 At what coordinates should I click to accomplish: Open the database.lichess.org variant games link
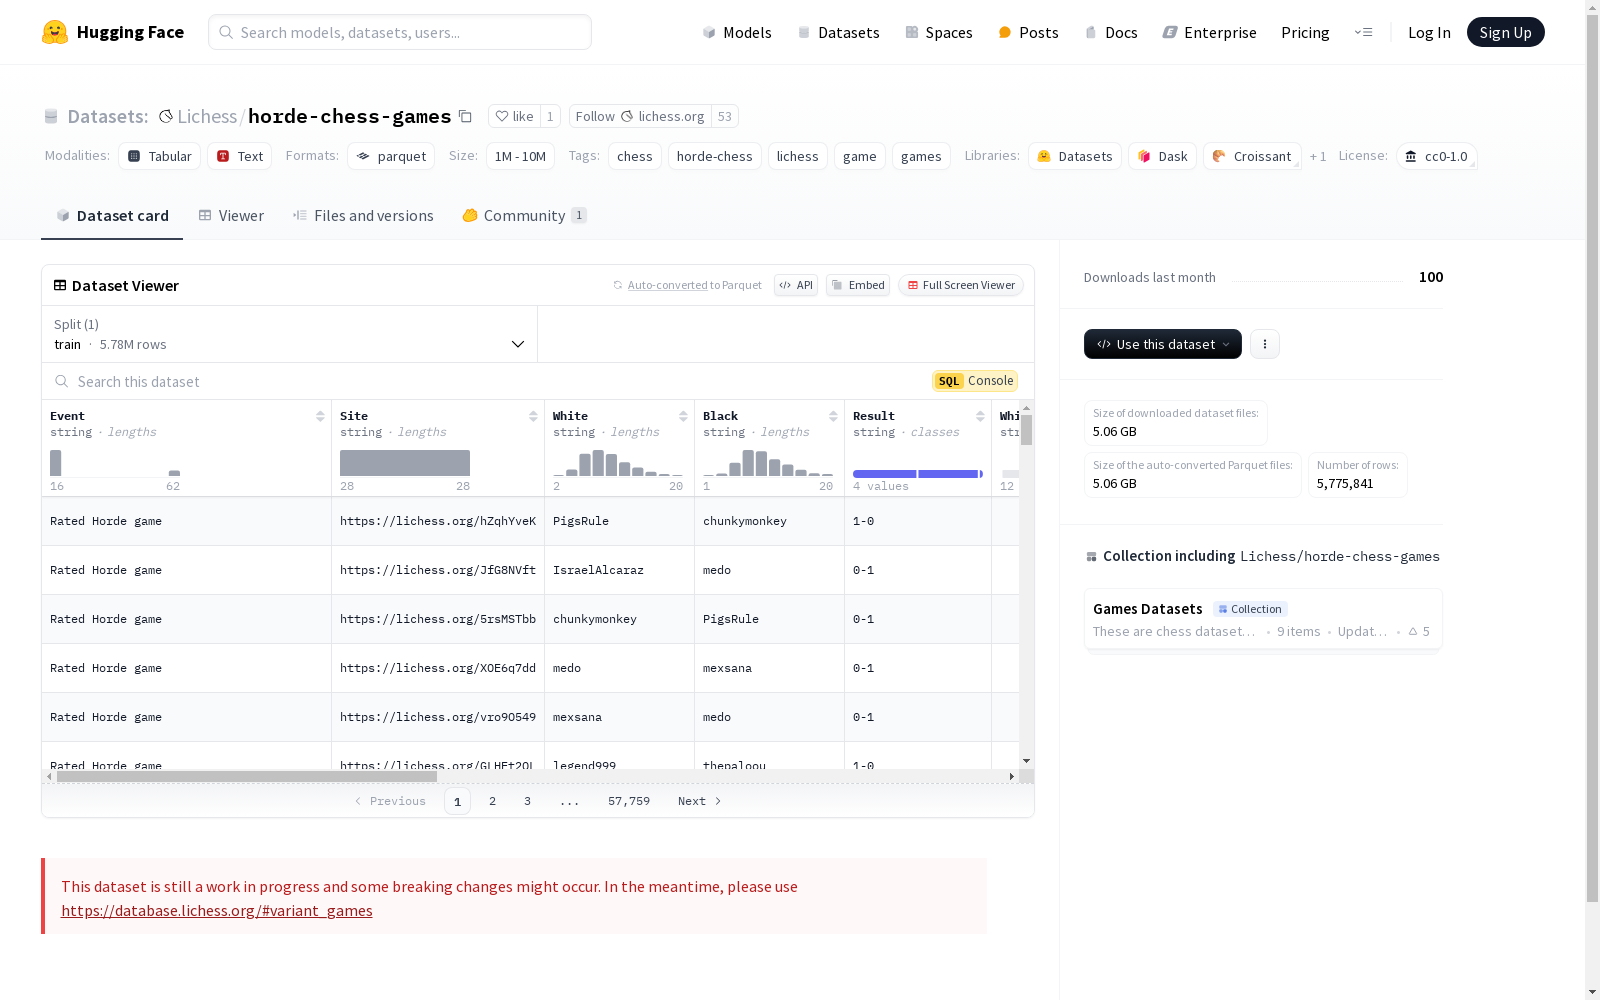click(217, 910)
